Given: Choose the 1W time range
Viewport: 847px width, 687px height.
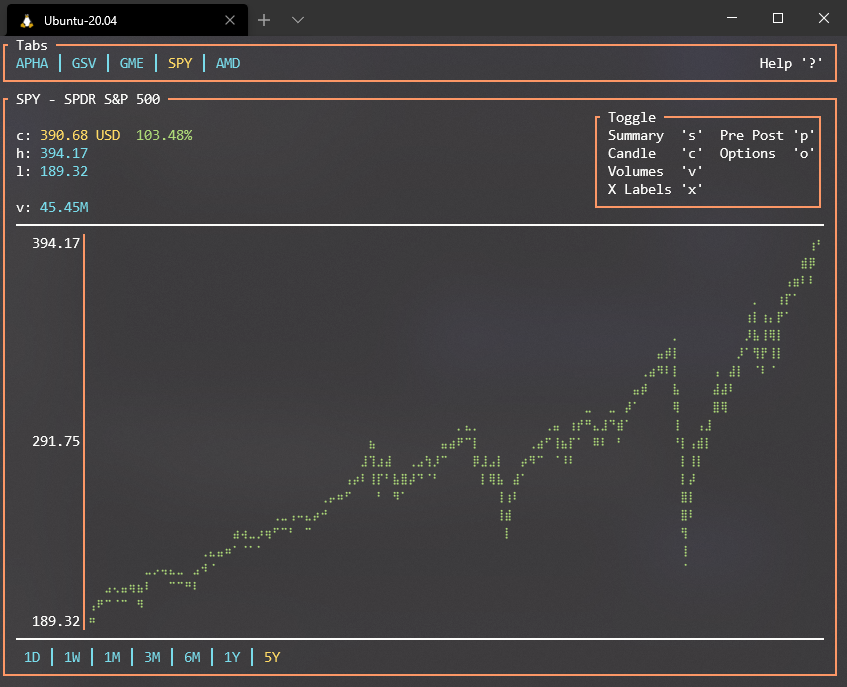Looking at the screenshot, I should coord(72,657).
